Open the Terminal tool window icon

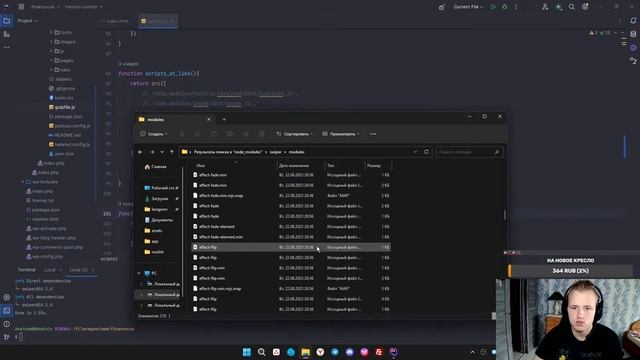pyautogui.click(x=7, y=311)
